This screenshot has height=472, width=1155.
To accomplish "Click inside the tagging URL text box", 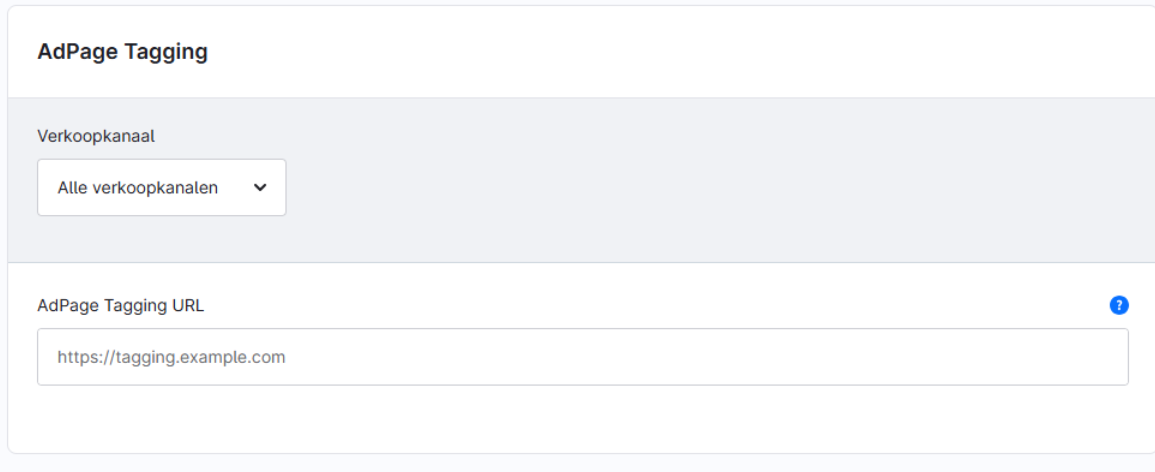I will pyautogui.click(x=582, y=357).
